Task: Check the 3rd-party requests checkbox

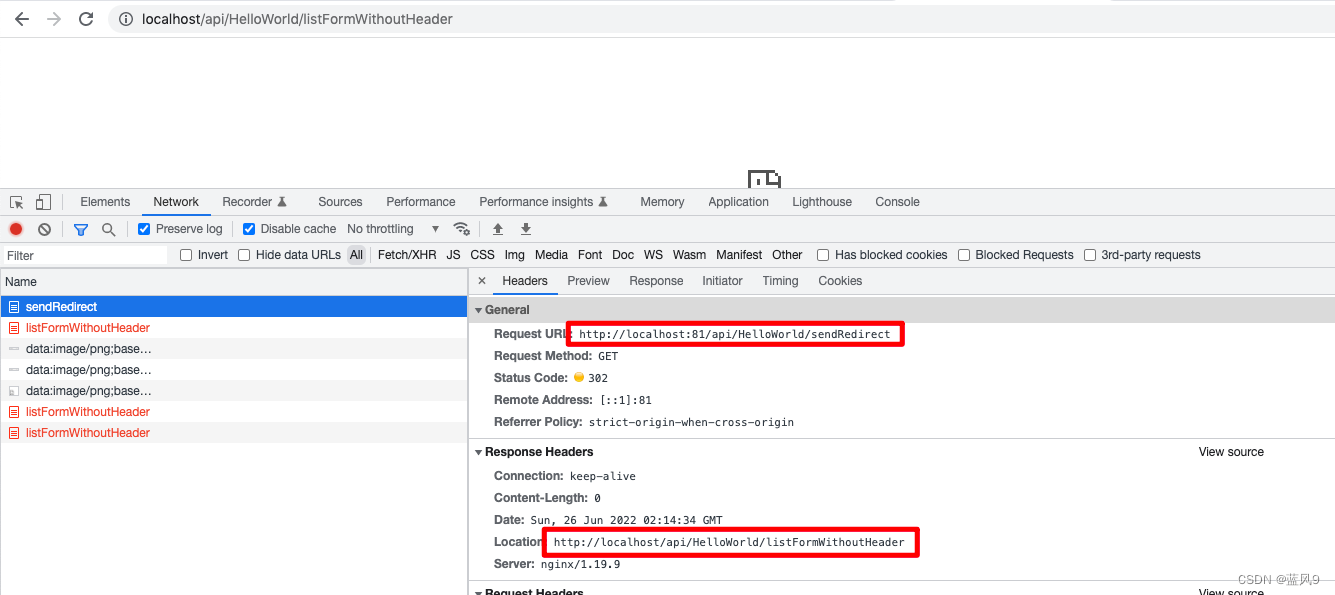Action: 1090,255
